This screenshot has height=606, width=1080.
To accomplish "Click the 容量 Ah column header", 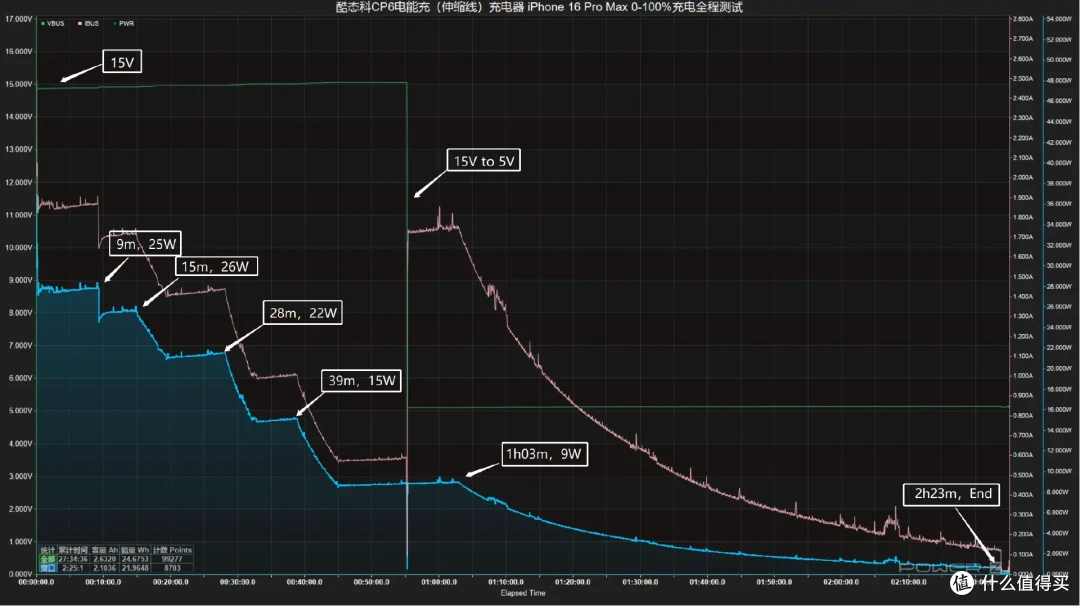I will [105, 550].
